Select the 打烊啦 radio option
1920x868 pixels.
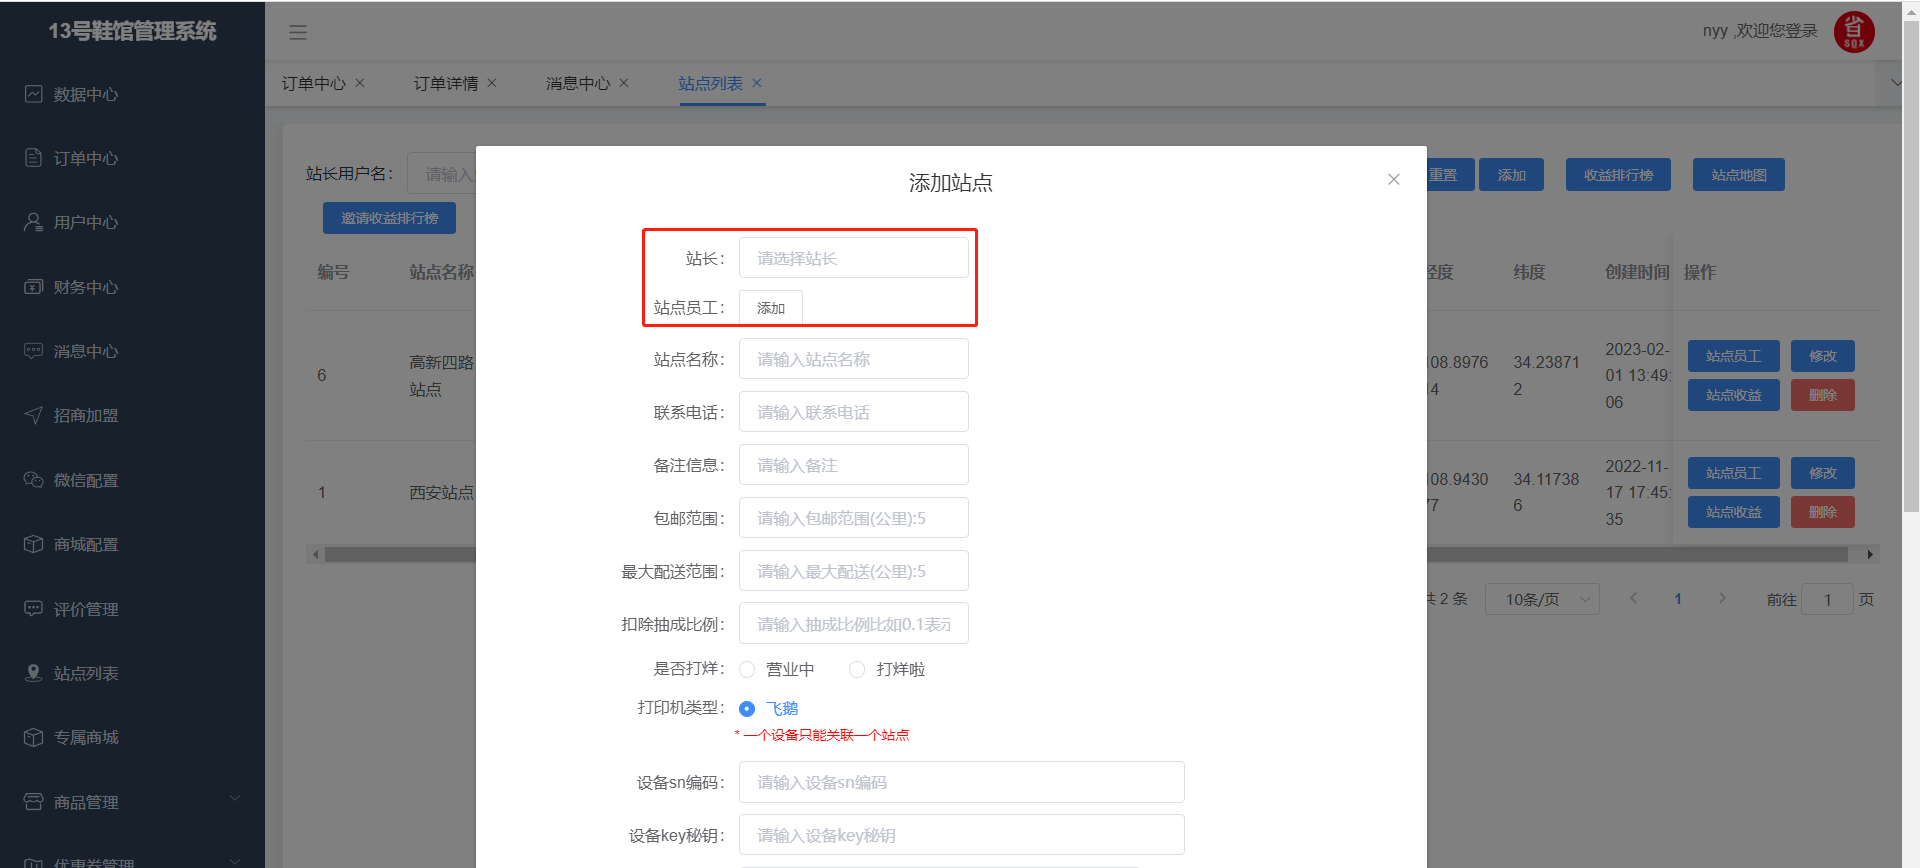[x=857, y=670]
